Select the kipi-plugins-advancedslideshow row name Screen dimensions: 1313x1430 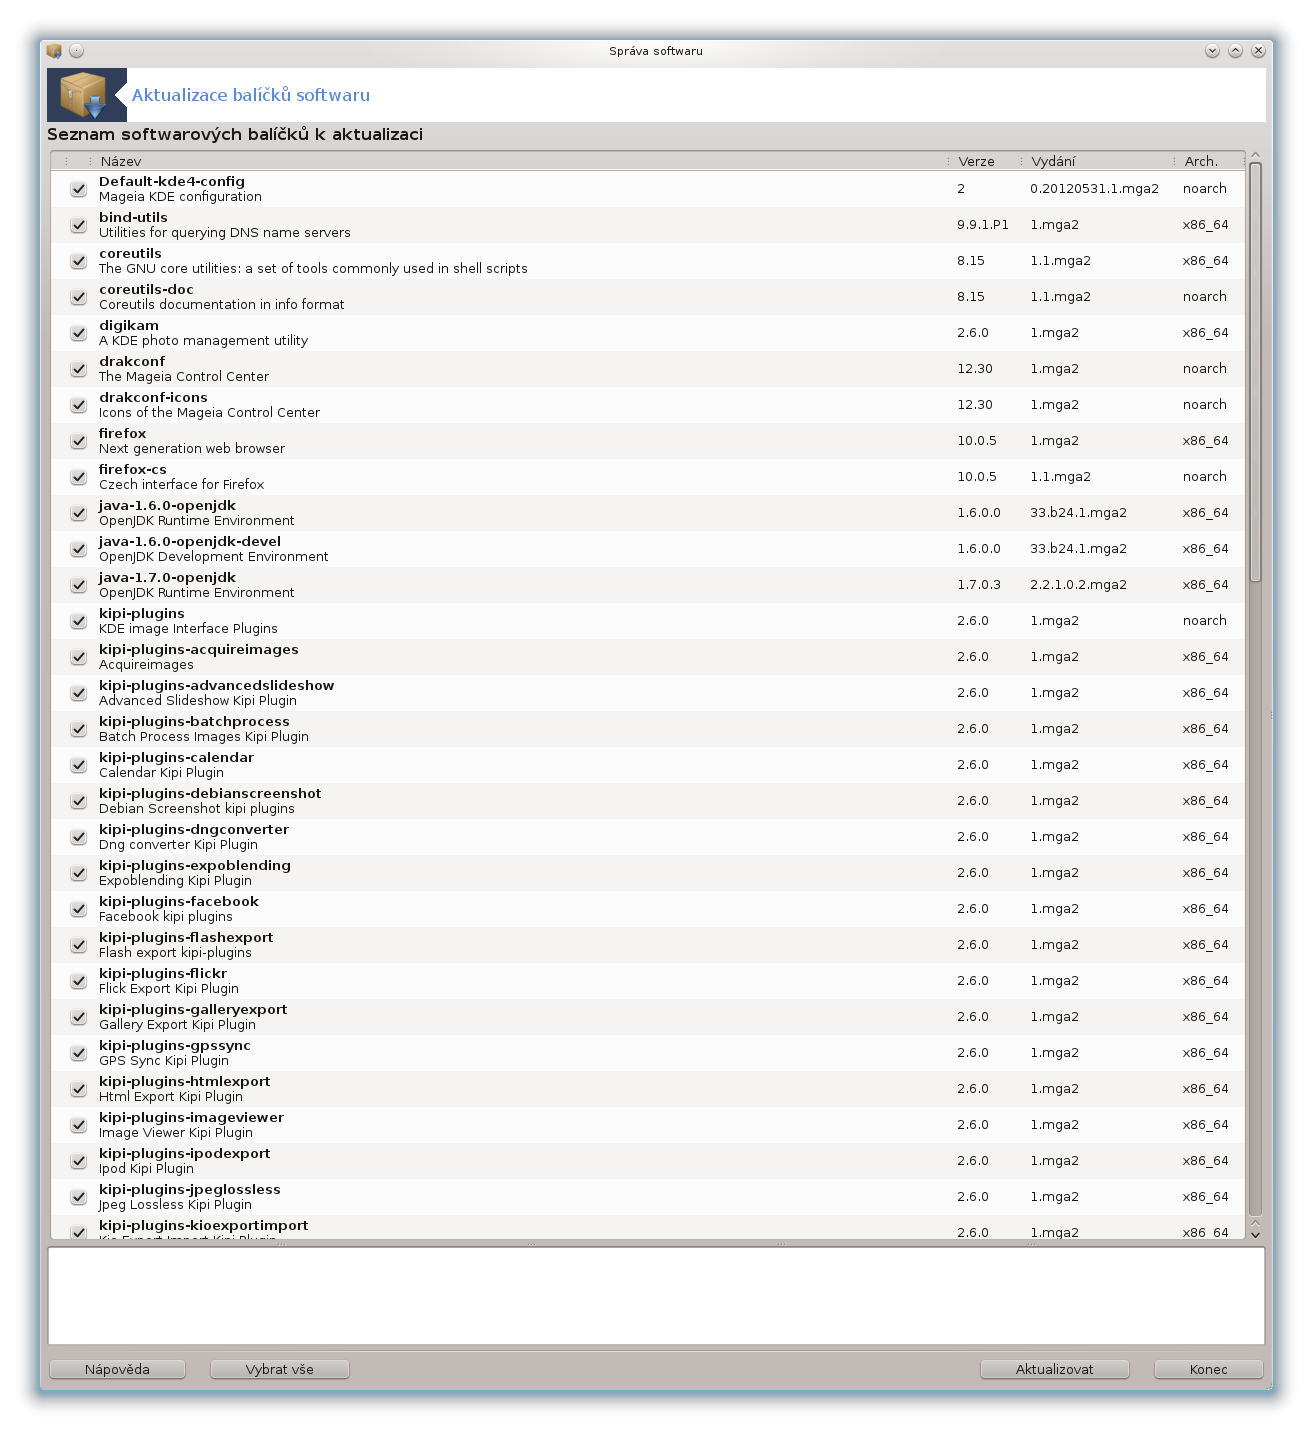[x=216, y=685]
